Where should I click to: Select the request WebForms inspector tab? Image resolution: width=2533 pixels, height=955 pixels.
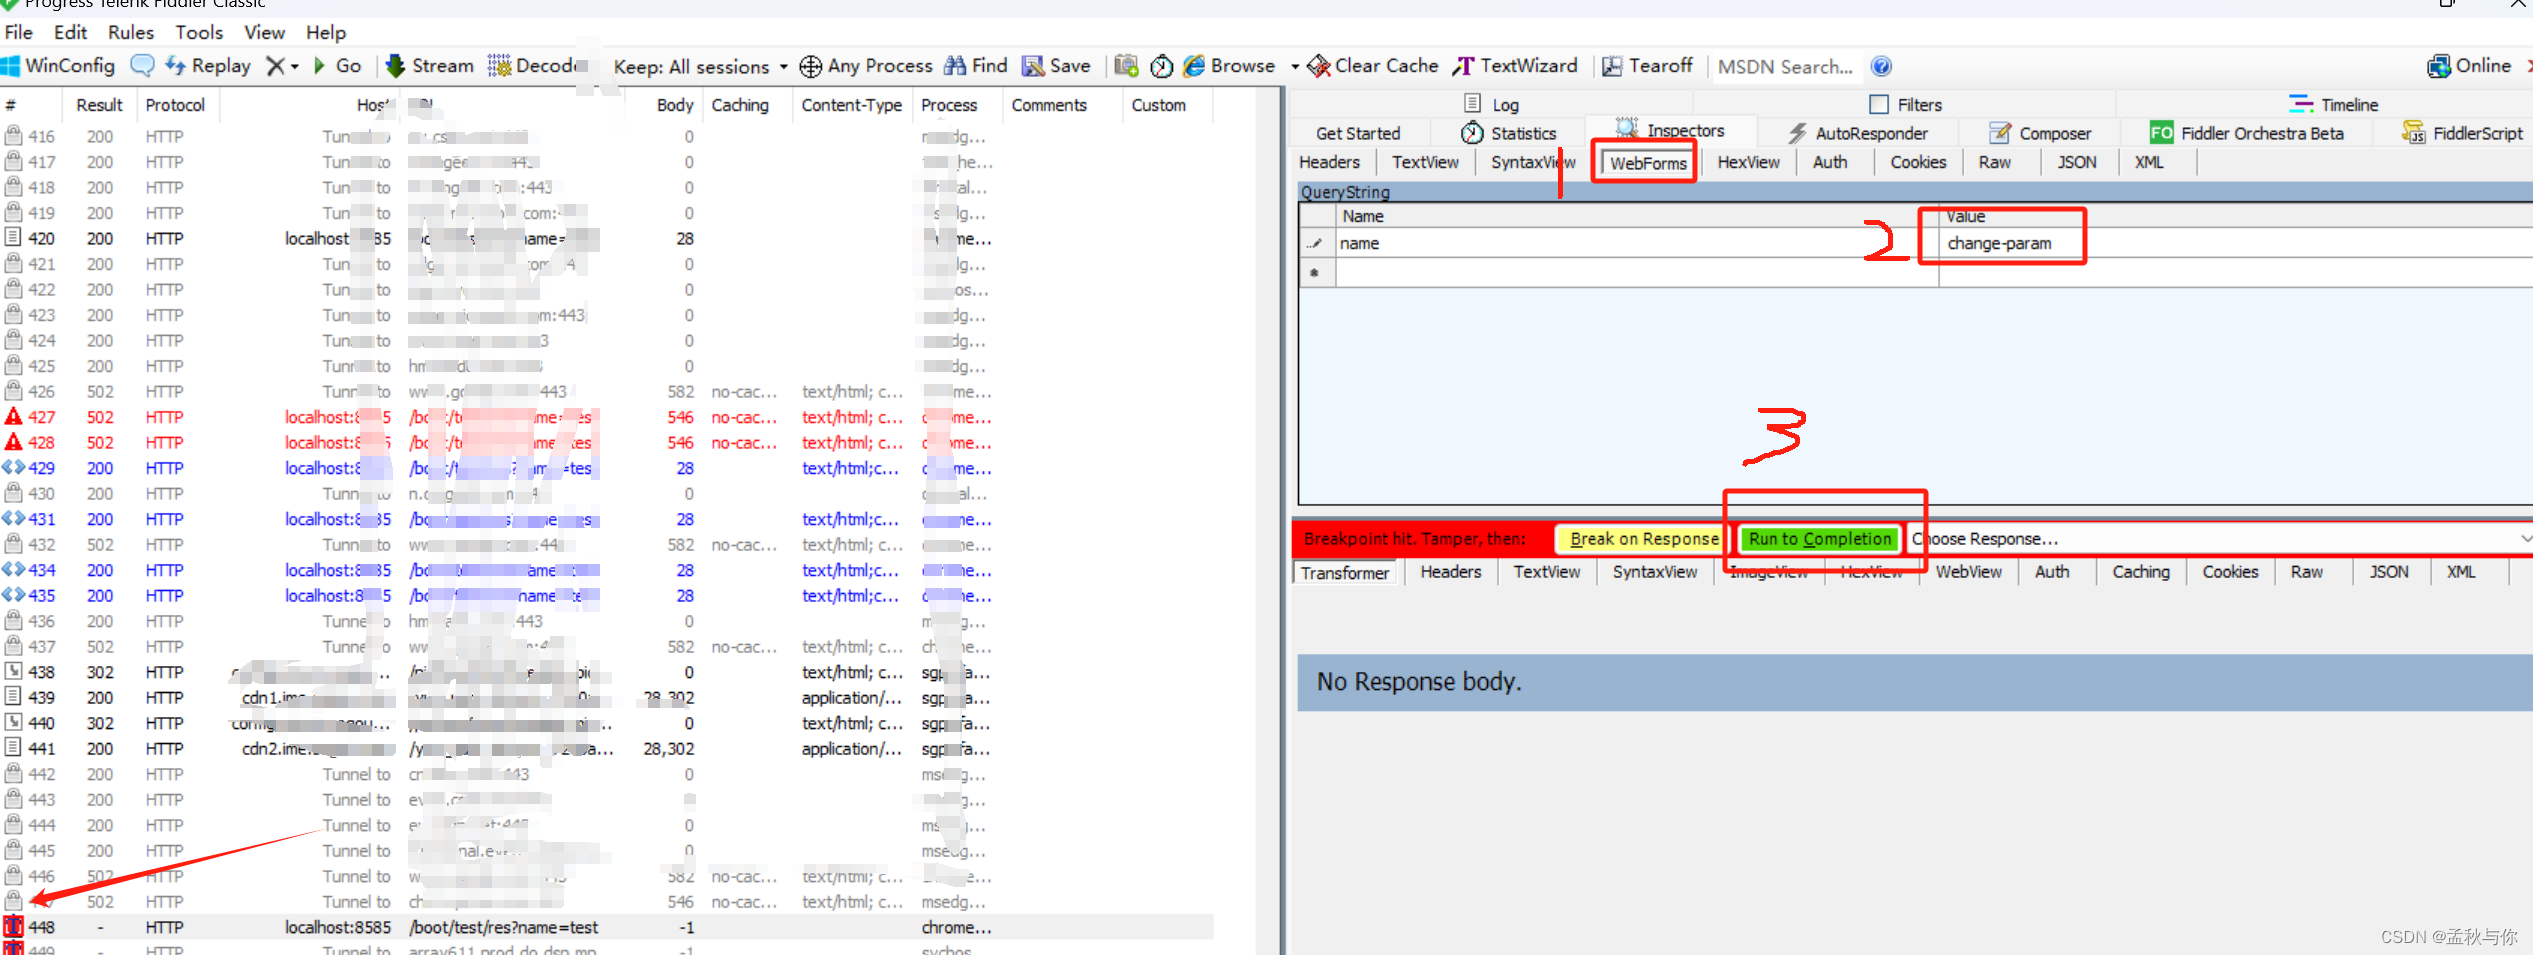pyautogui.click(x=1647, y=163)
